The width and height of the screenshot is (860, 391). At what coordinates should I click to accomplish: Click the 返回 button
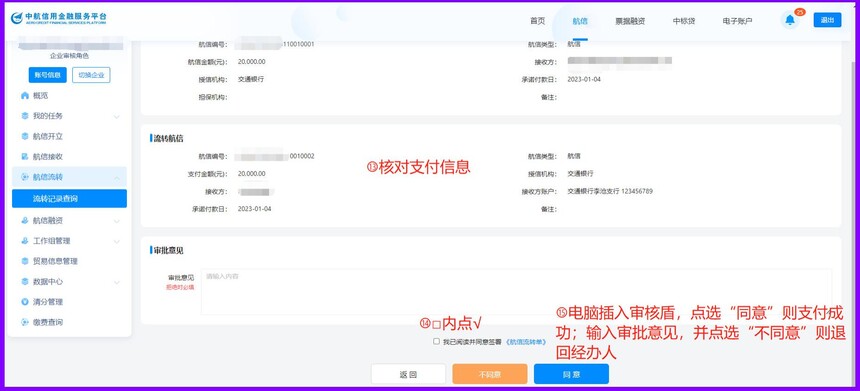[x=408, y=374]
